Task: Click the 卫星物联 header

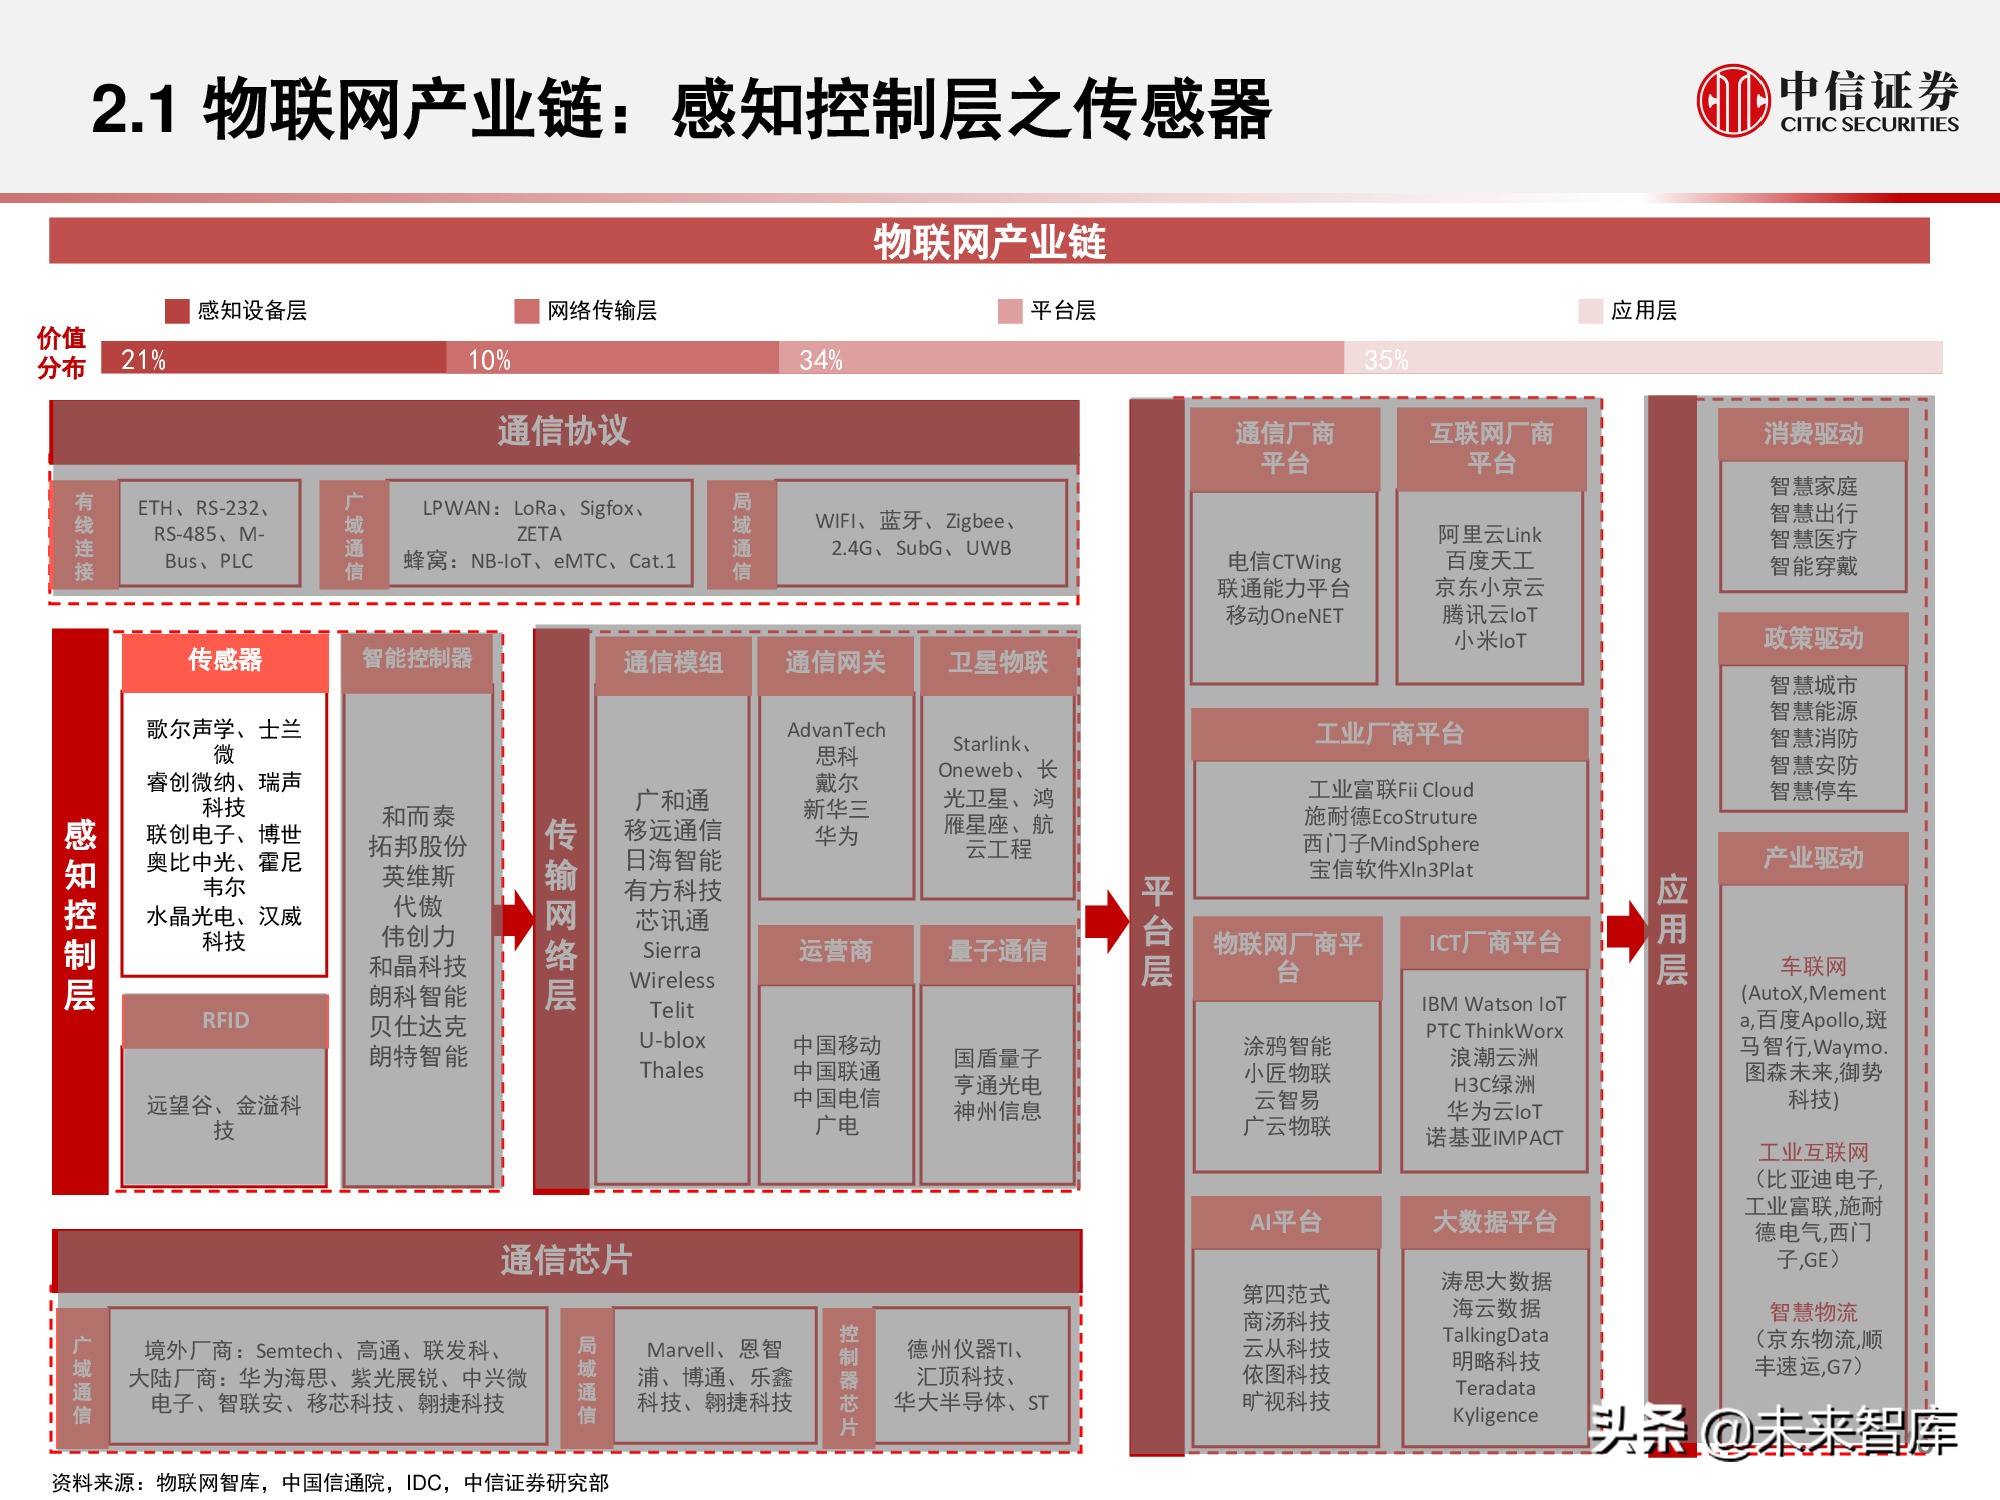Action: 998,663
